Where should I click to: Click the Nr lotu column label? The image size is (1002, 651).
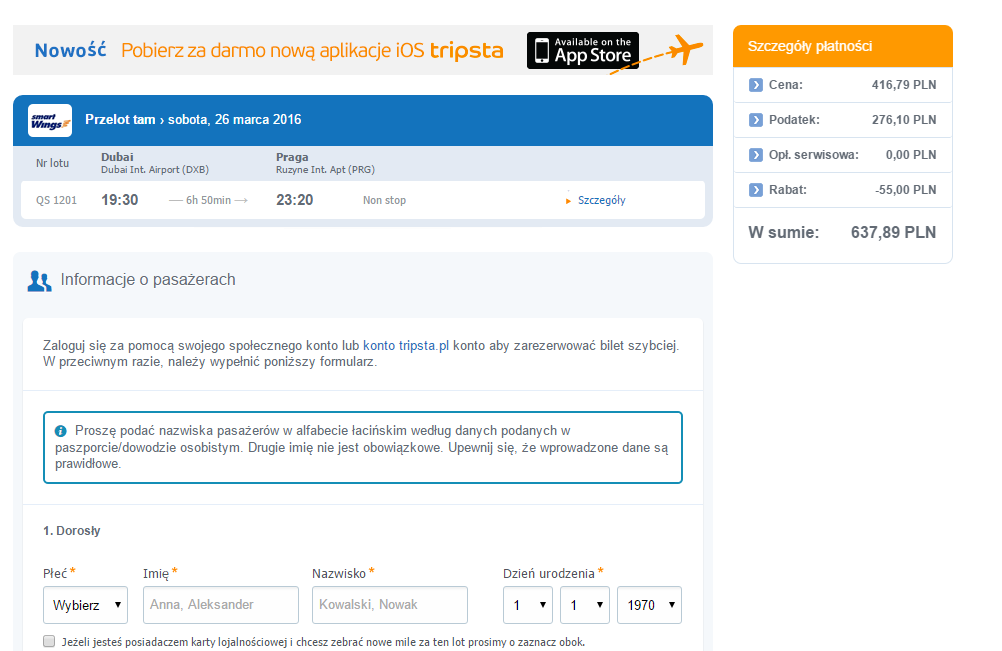(52, 164)
